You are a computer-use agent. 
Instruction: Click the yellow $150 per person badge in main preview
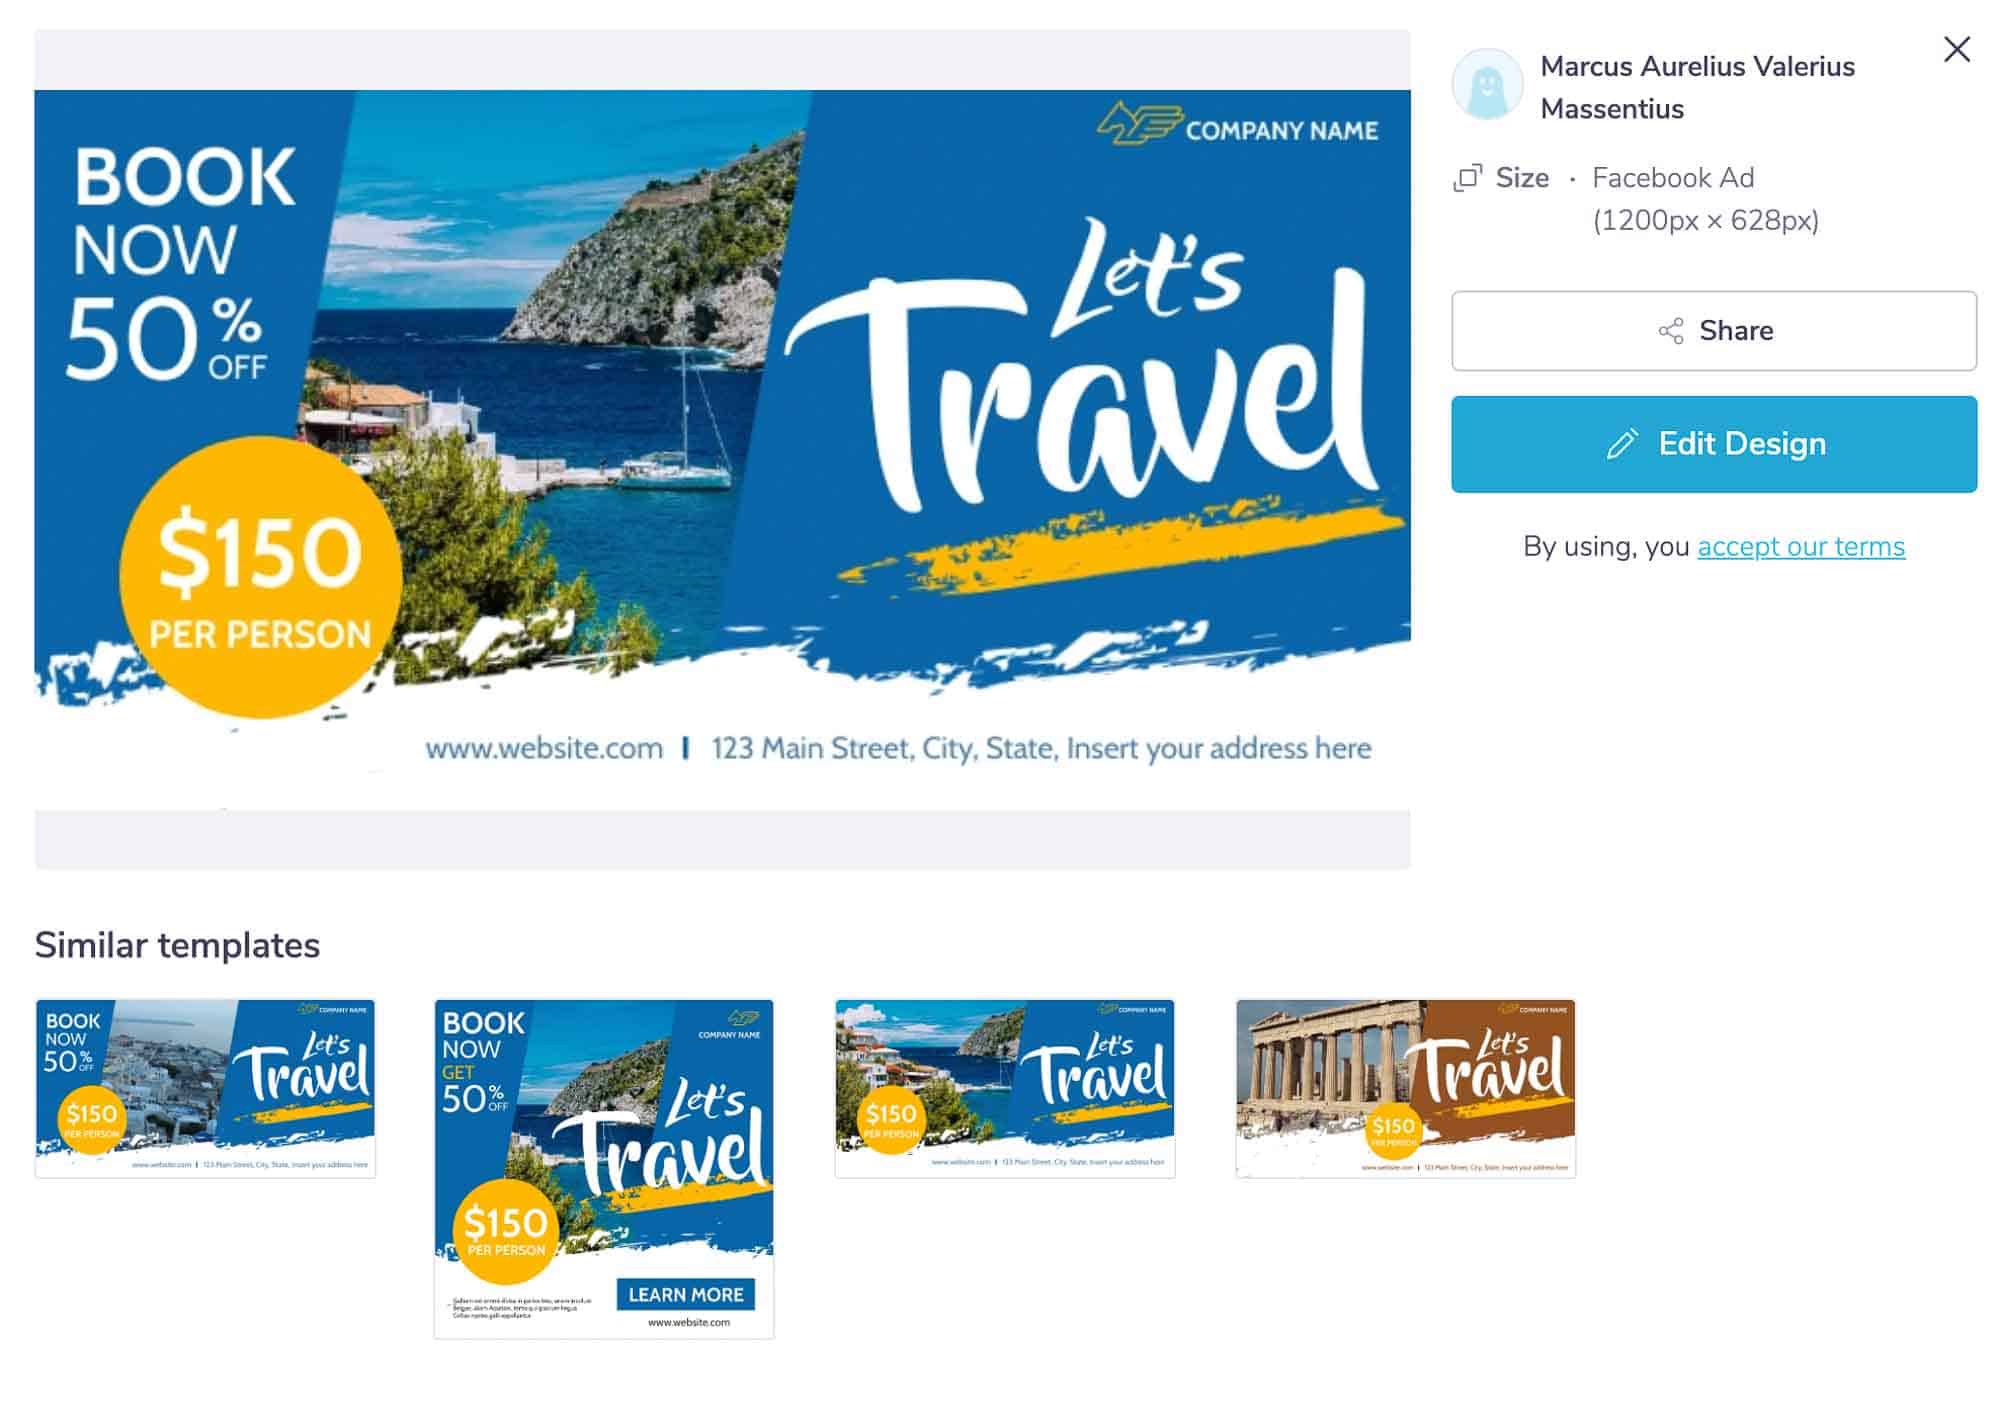pyautogui.click(x=260, y=577)
